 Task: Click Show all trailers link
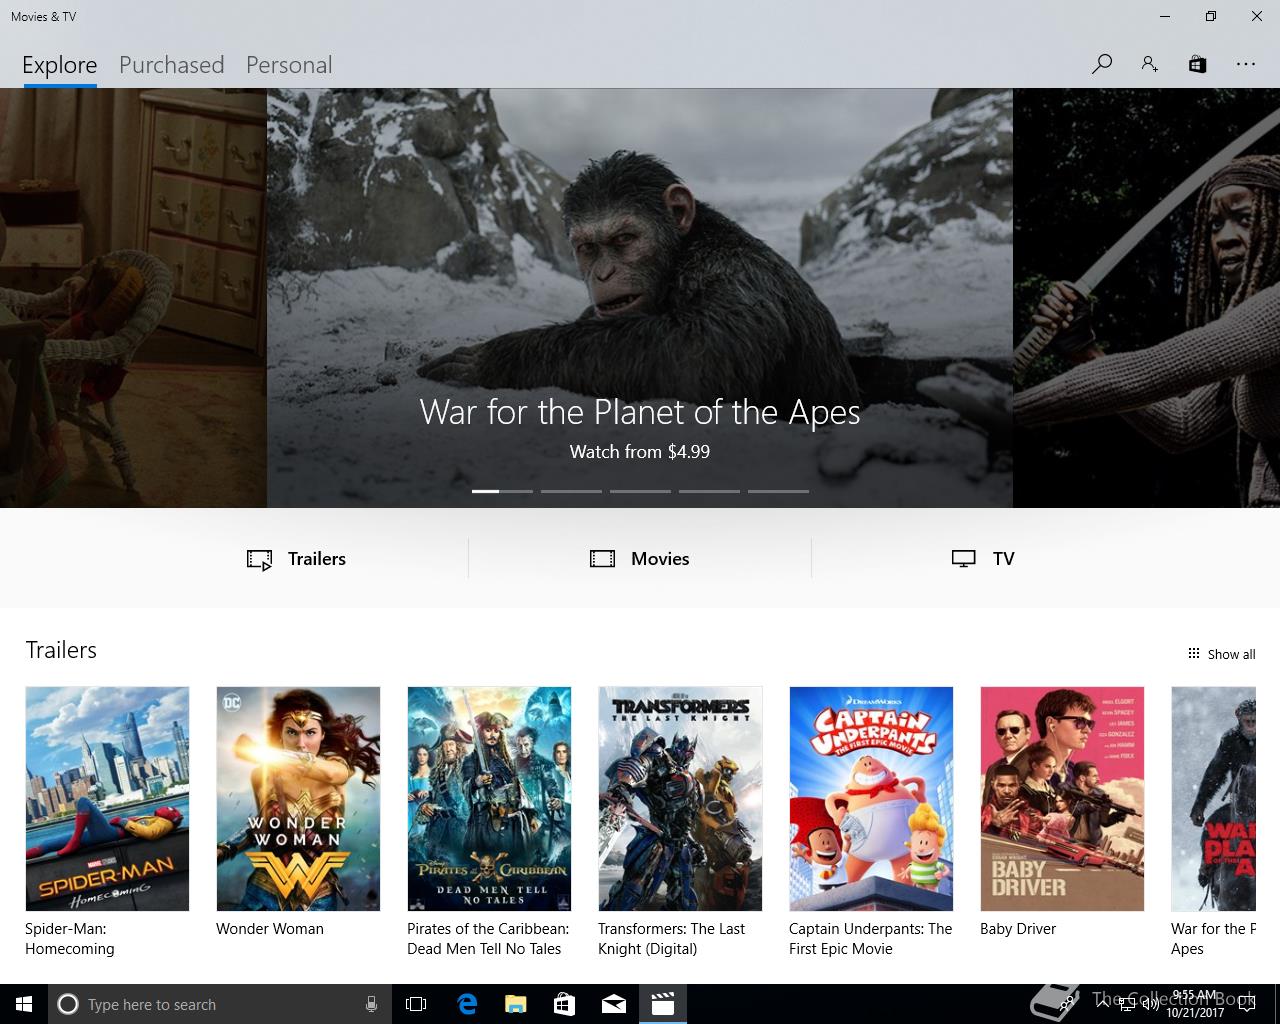click(1231, 654)
